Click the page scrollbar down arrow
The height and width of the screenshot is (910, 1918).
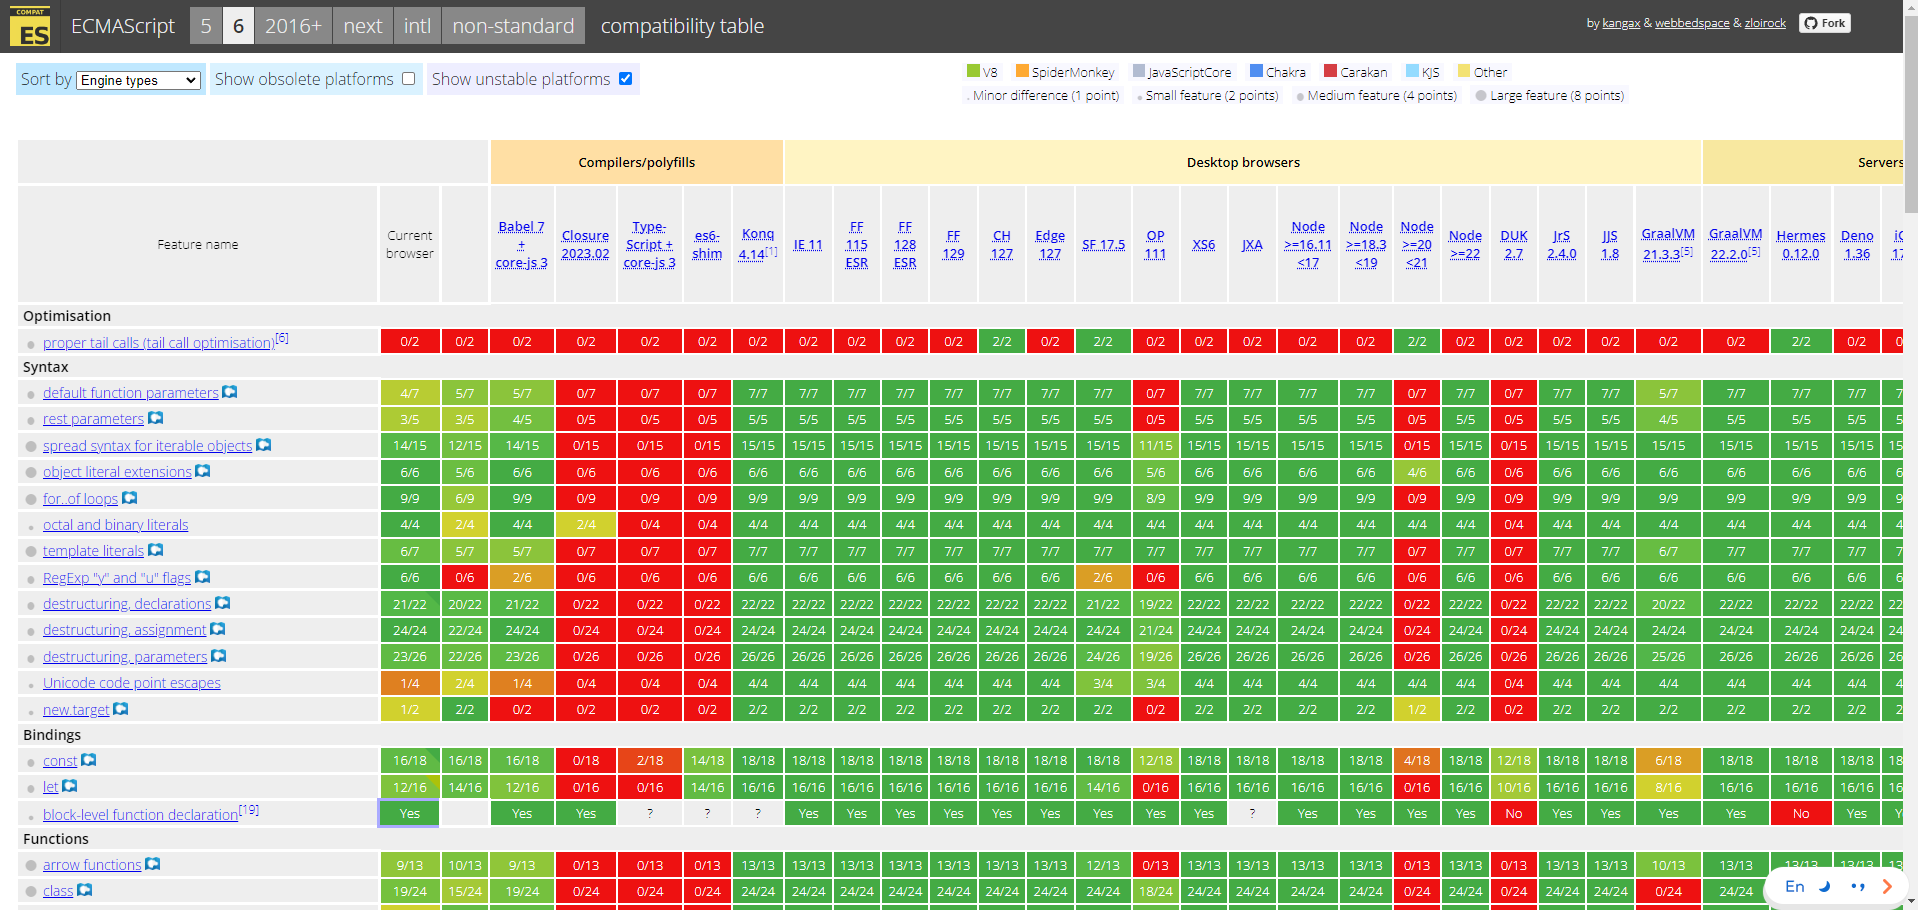[1910, 903]
